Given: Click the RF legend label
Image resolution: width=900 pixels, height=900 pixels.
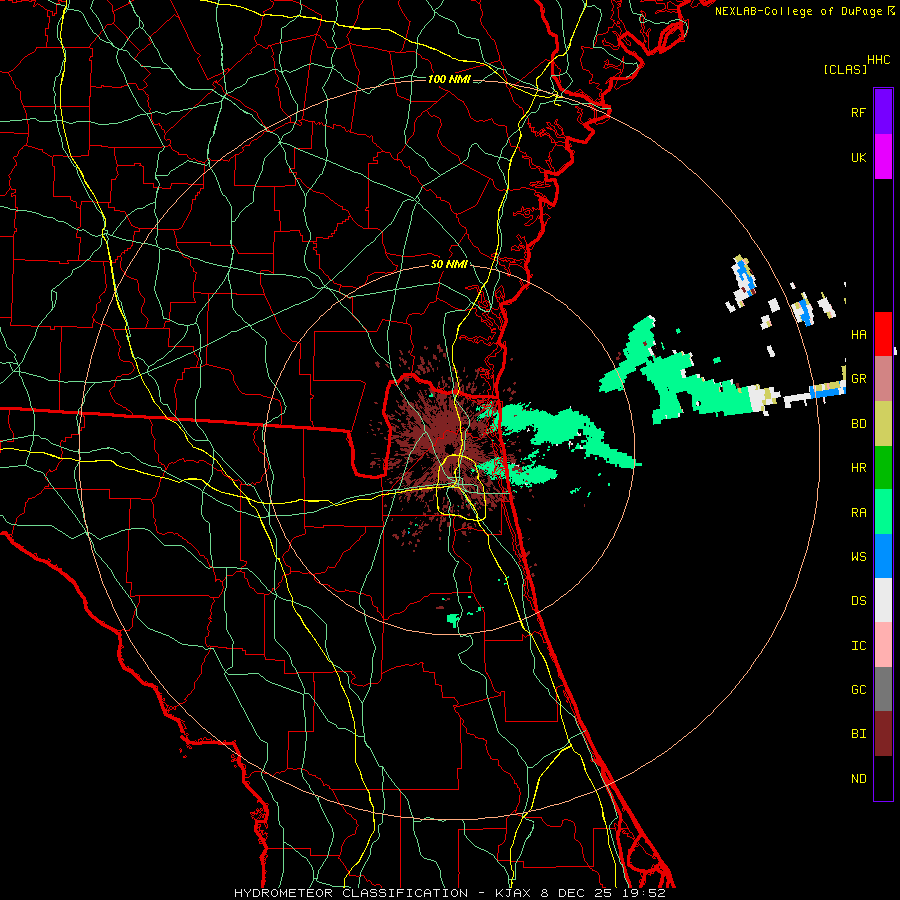Looking at the screenshot, I should 858,112.
